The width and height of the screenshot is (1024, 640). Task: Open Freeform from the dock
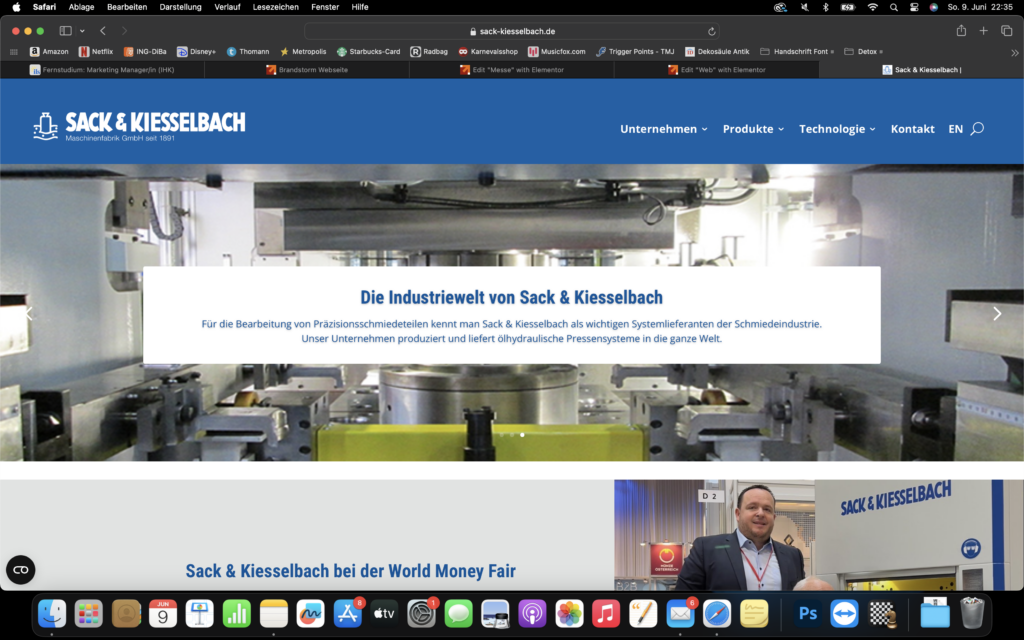tap(310, 614)
